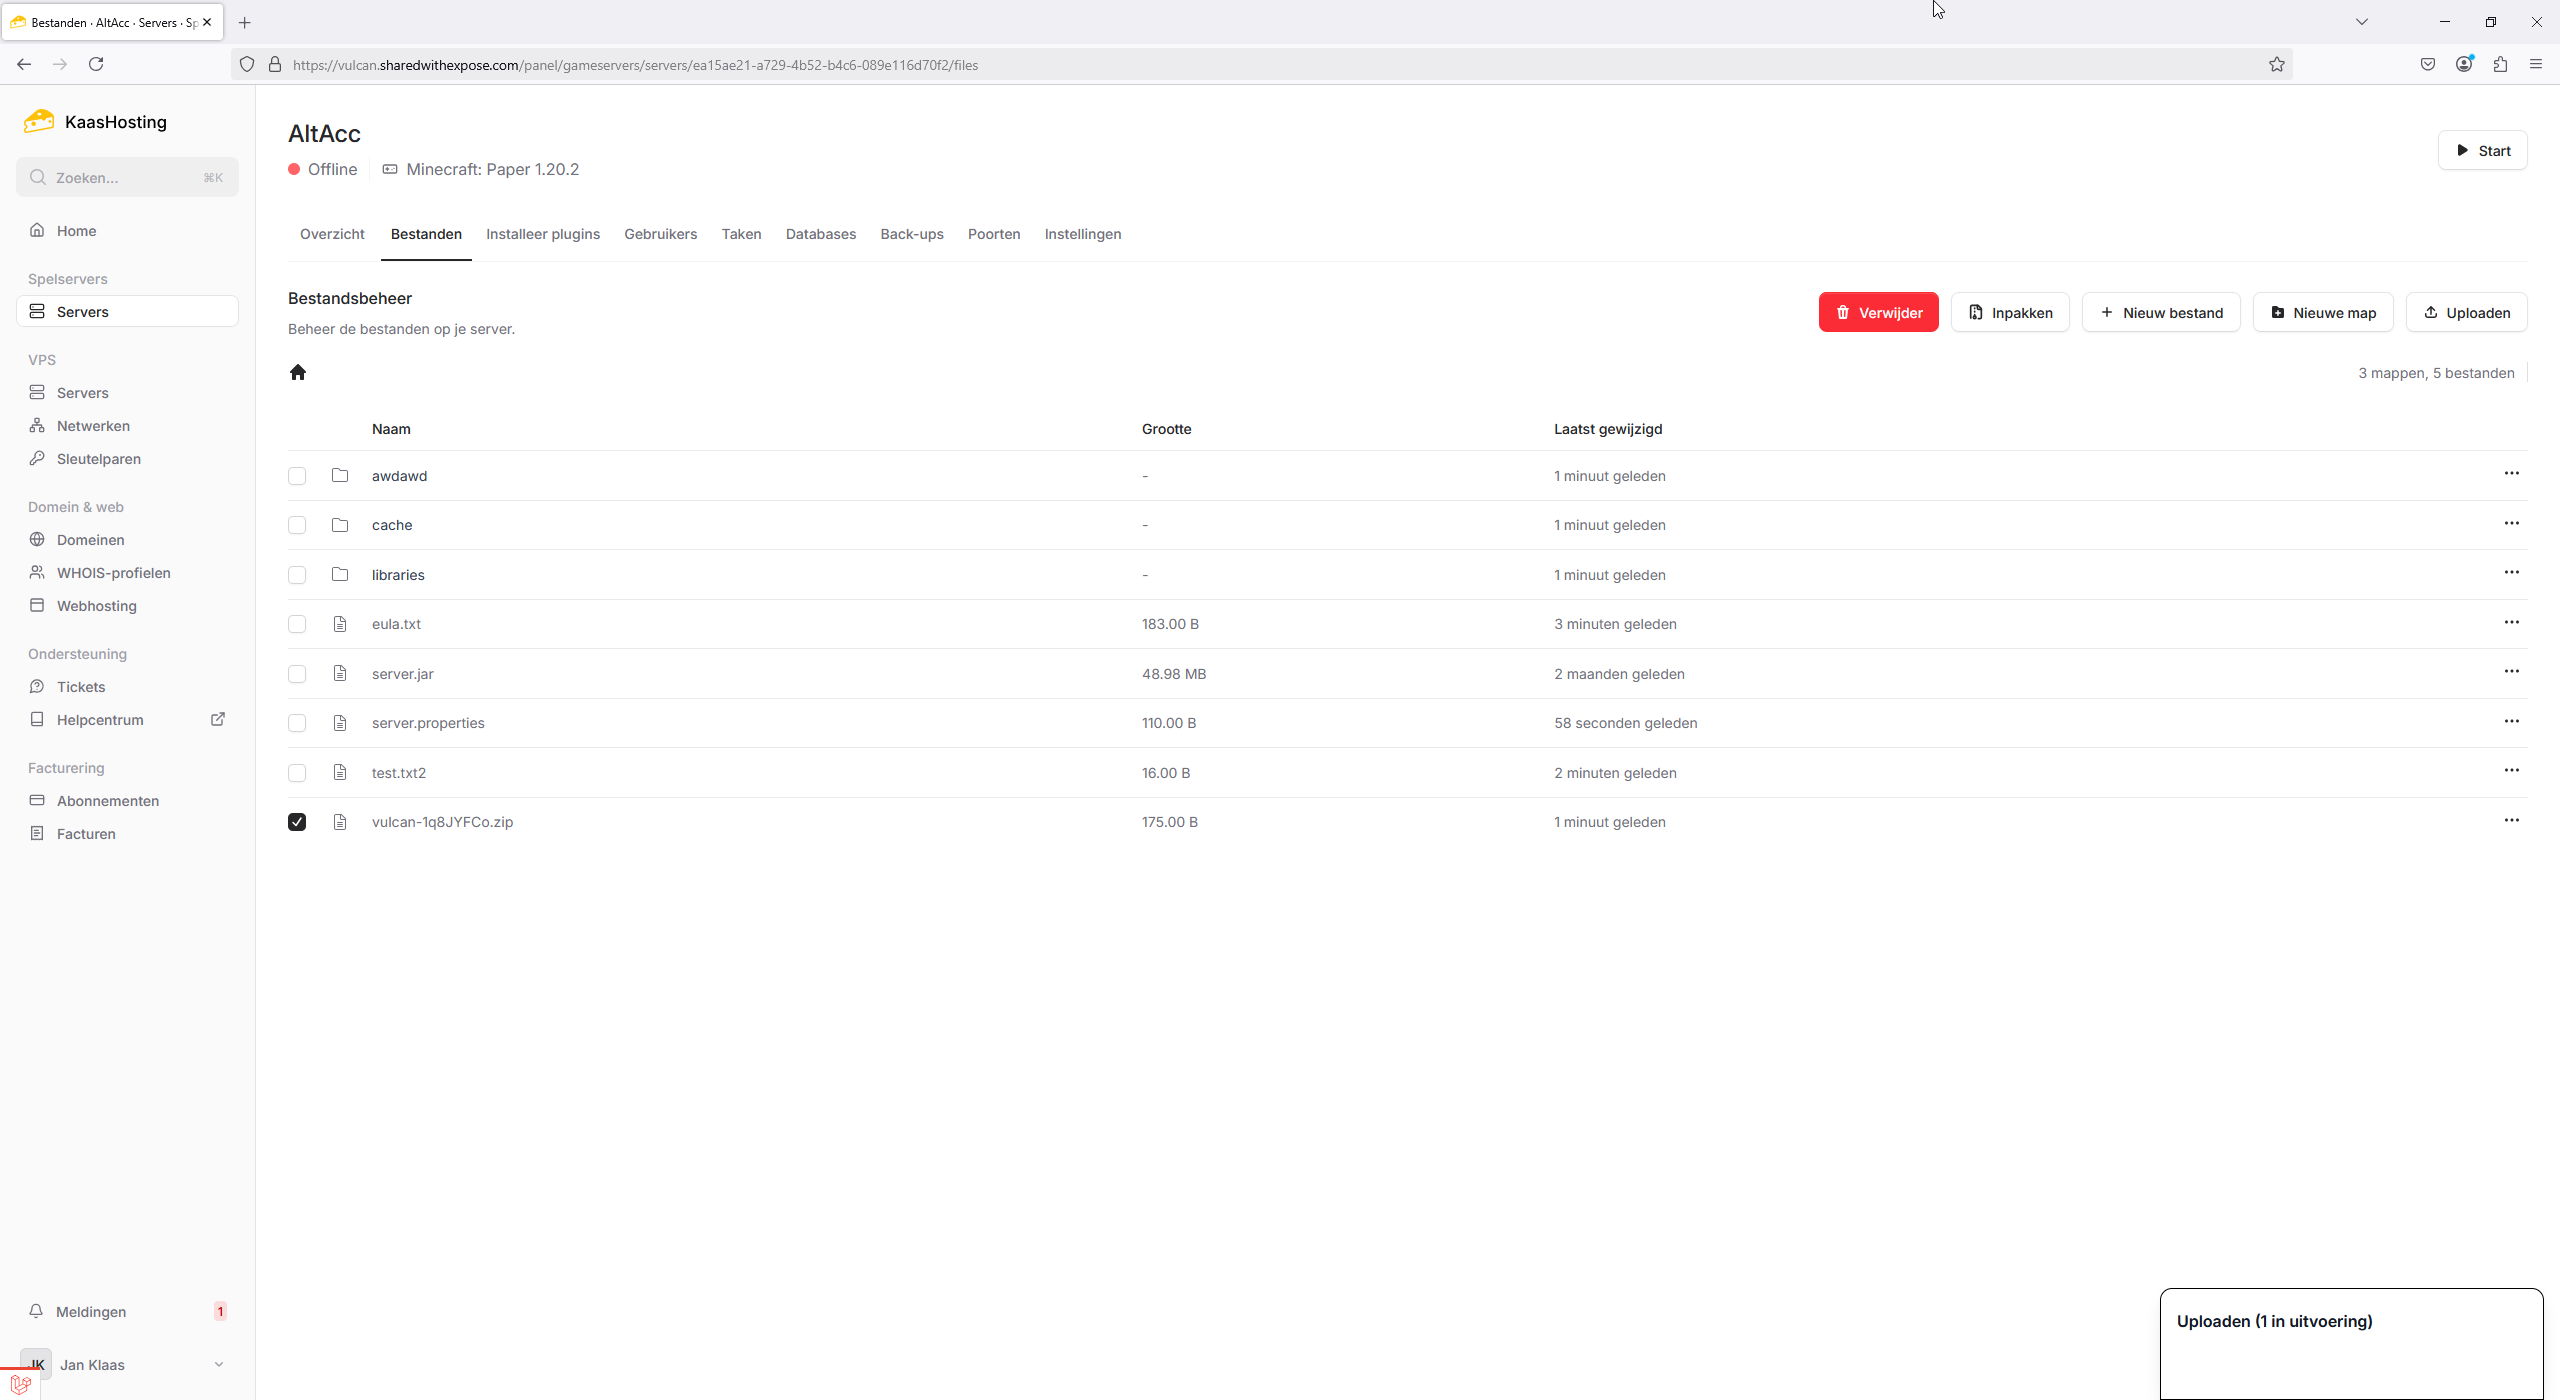Select the cache folder checkbox
This screenshot has height=1400, width=2560.
click(297, 525)
